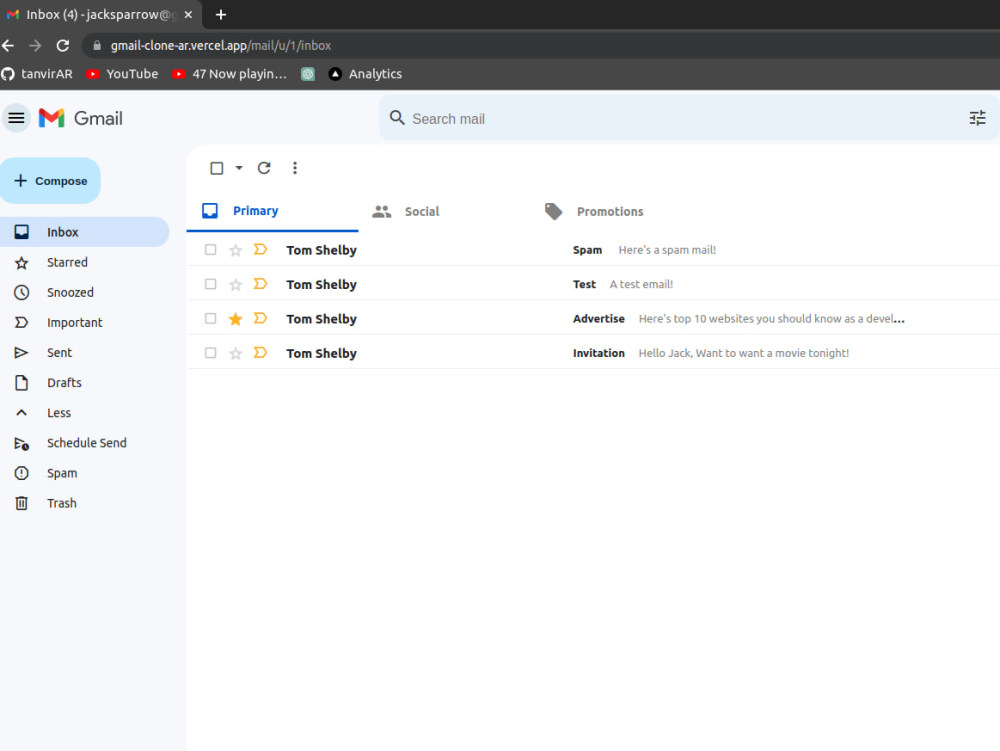Toggle the select-all checkbox
The width and height of the screenshot is (1000, 751).
pos(217,168)
